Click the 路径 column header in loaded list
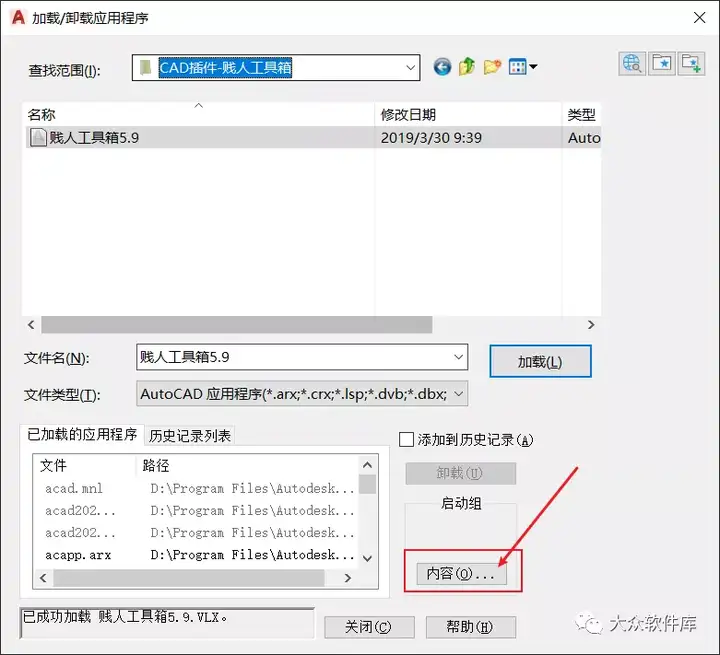This screenshot has width=720, height=655. click(248, 466)
